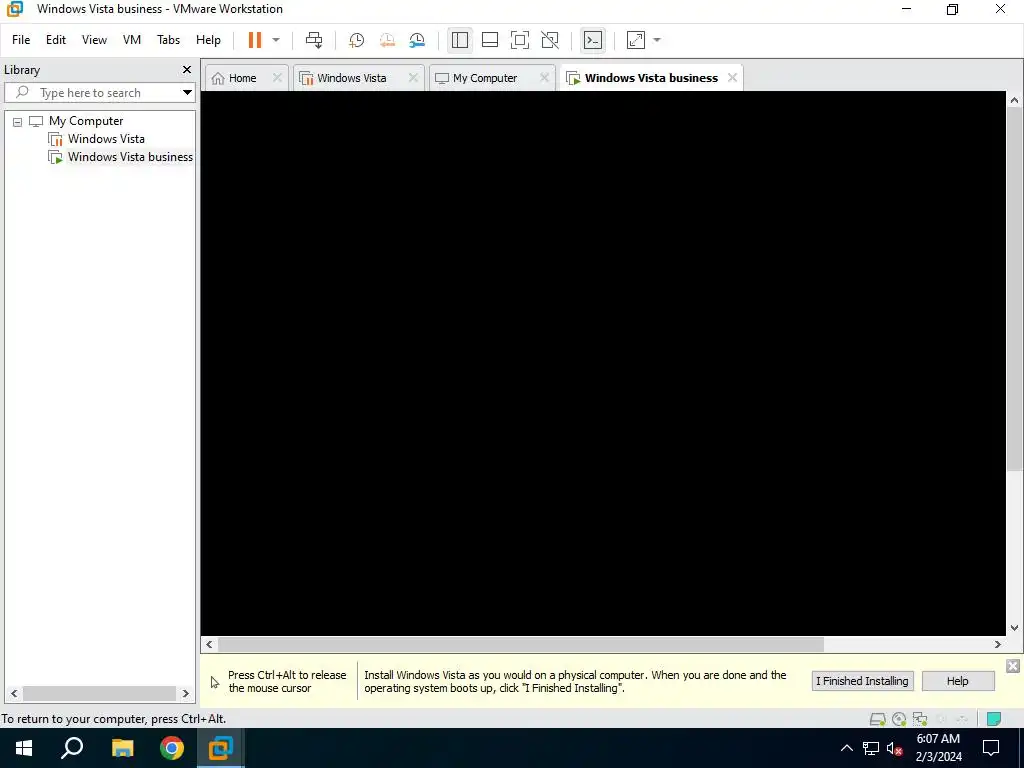Open the stretch guest dropdown arrow
Viewport: 1024px width, 768px height.
[657, 40]
